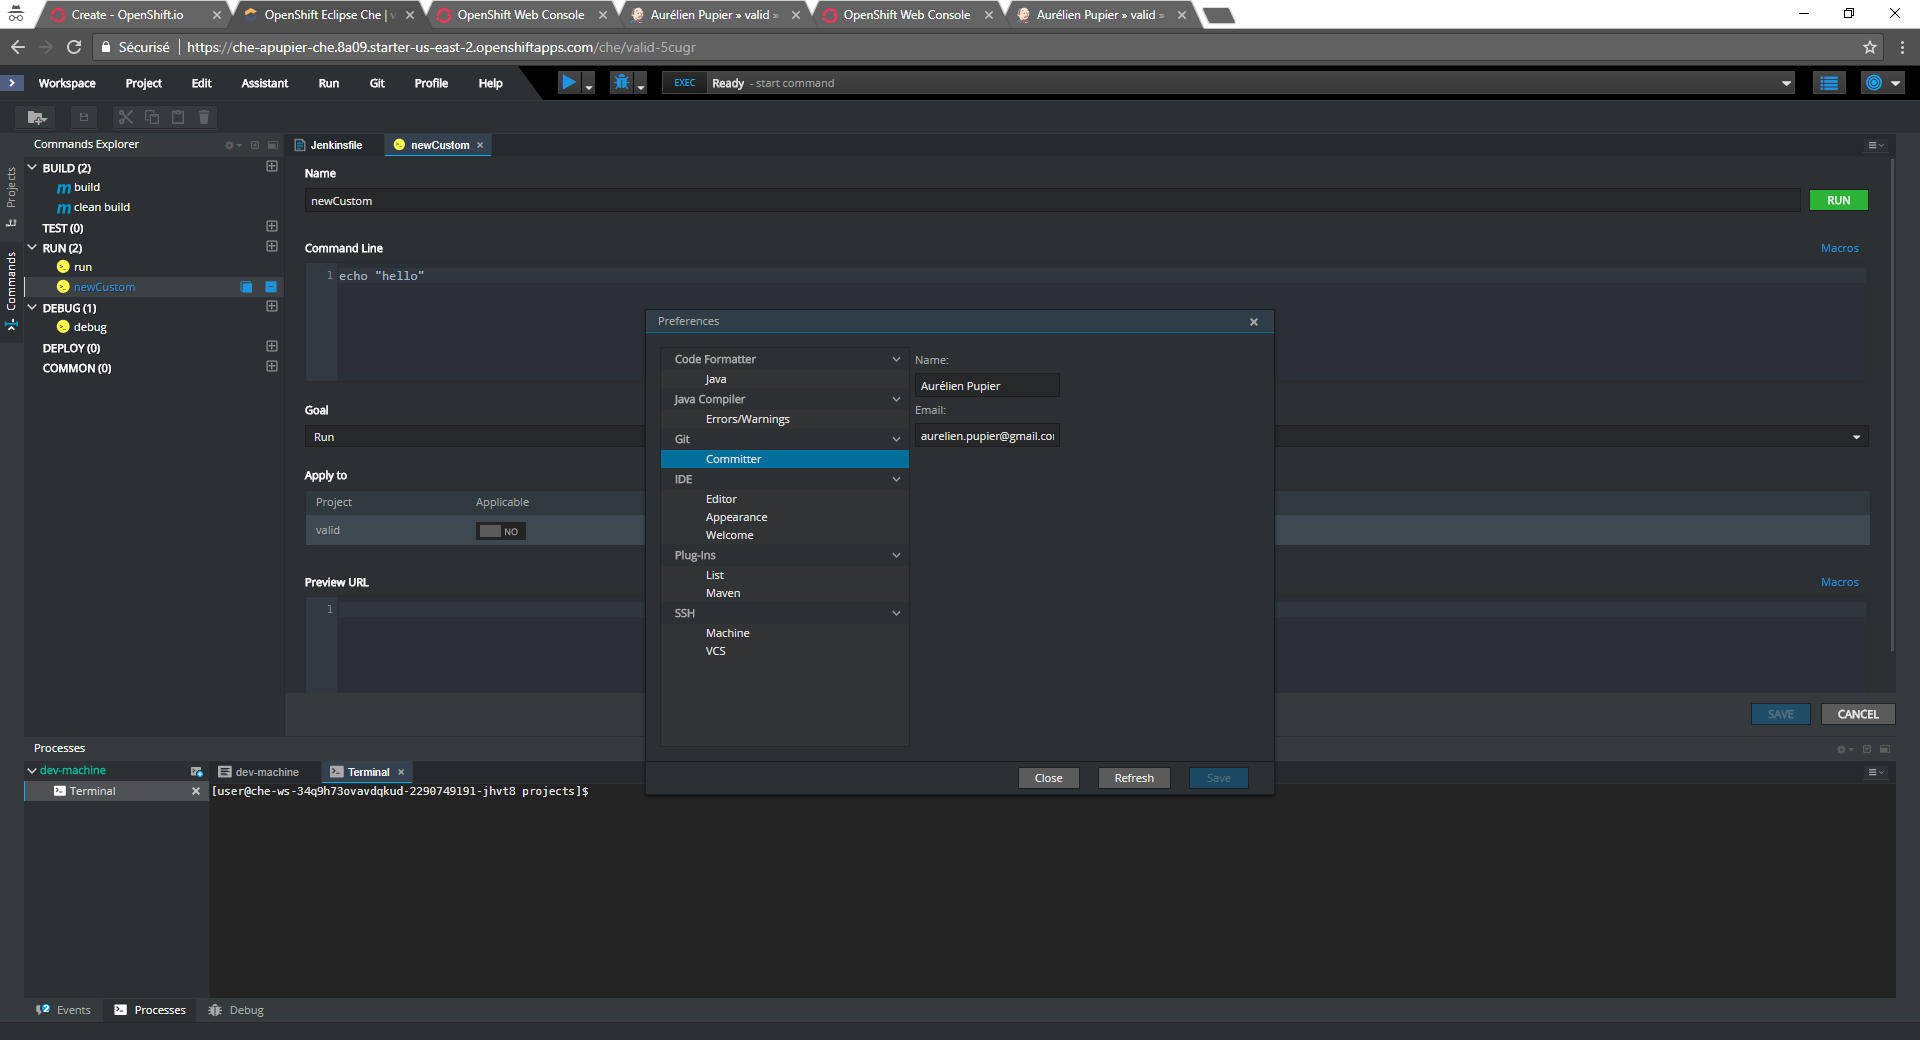
Task: Click the Cut scissors icon
Action: click(x=126, y=117)
